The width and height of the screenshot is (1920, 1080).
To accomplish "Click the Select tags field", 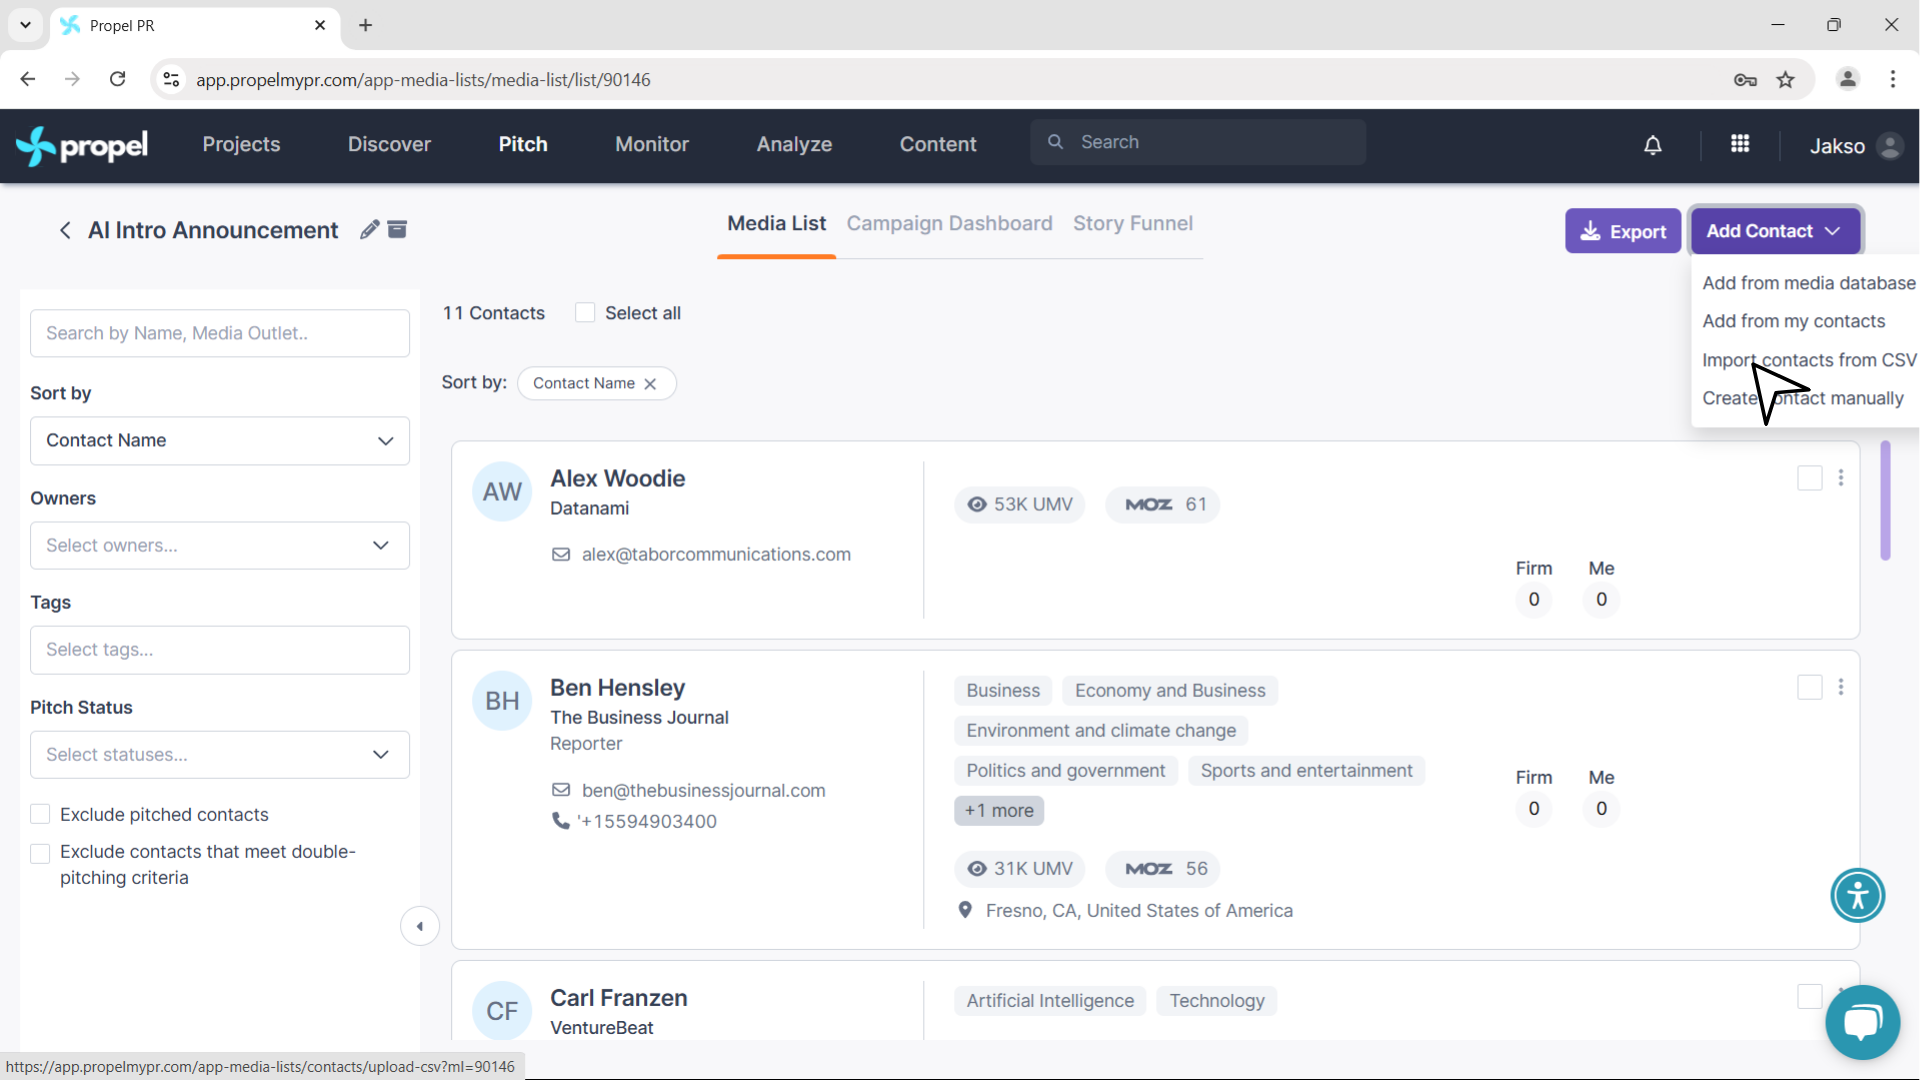I will coord(220,650).
